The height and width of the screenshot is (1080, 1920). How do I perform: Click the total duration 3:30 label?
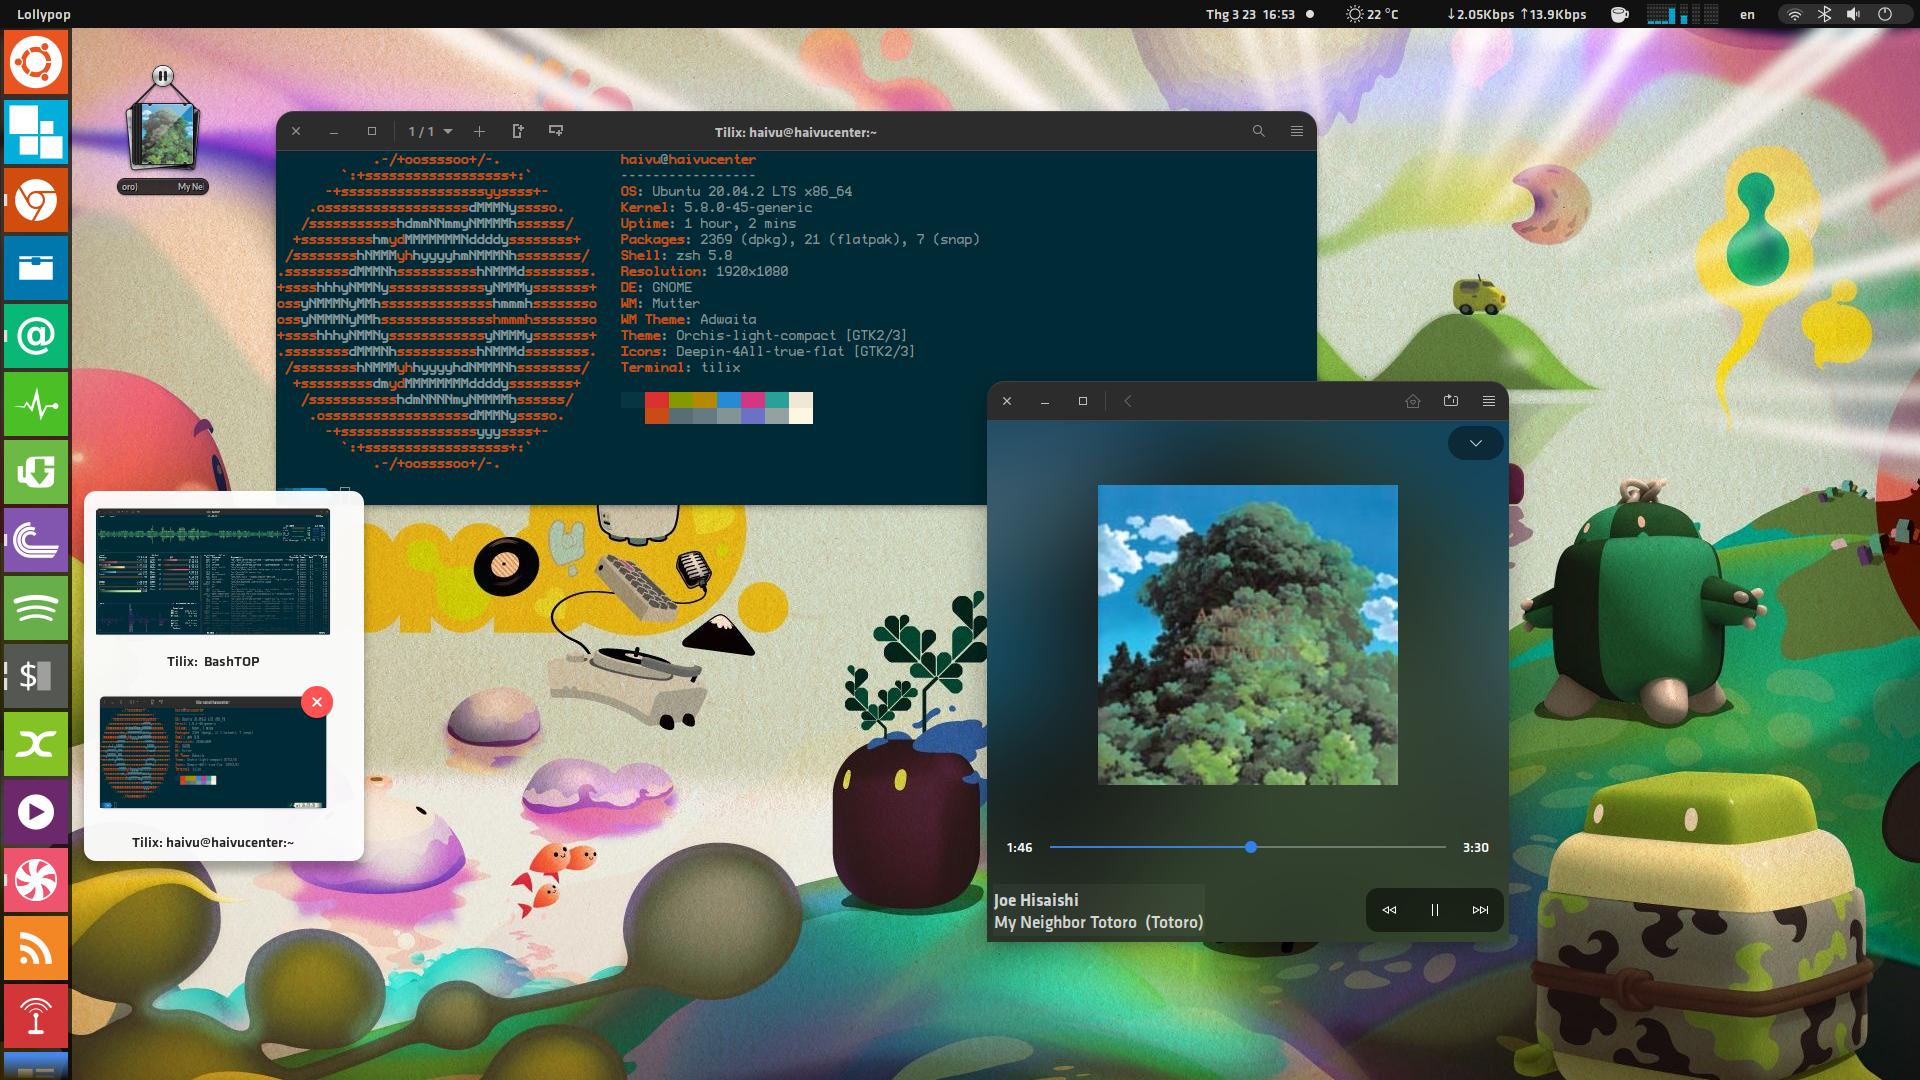pos(1476,847)
